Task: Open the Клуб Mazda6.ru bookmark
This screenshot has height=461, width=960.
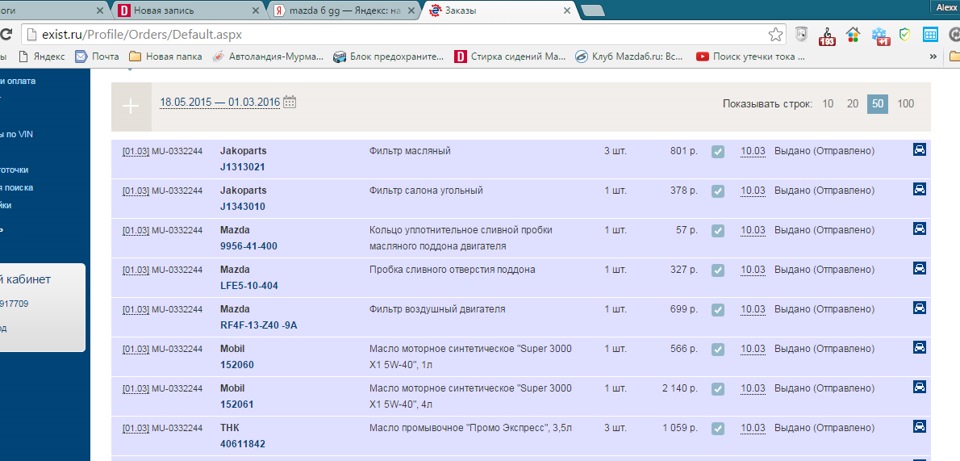Action: [629, 56]
